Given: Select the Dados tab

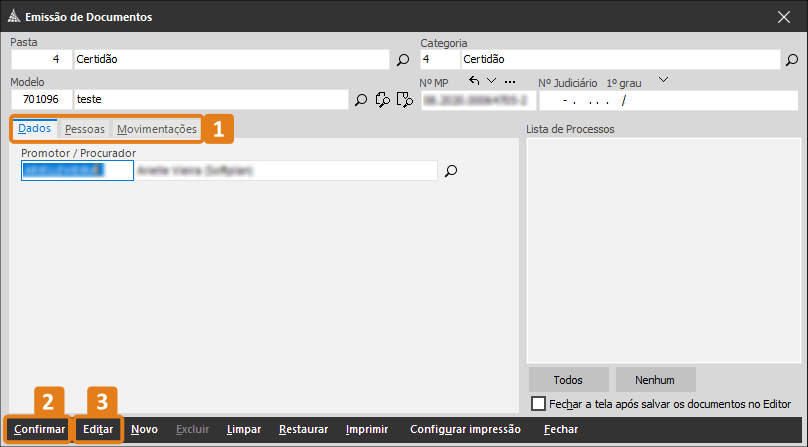Looking at the screenshot, I should [35, 128].
